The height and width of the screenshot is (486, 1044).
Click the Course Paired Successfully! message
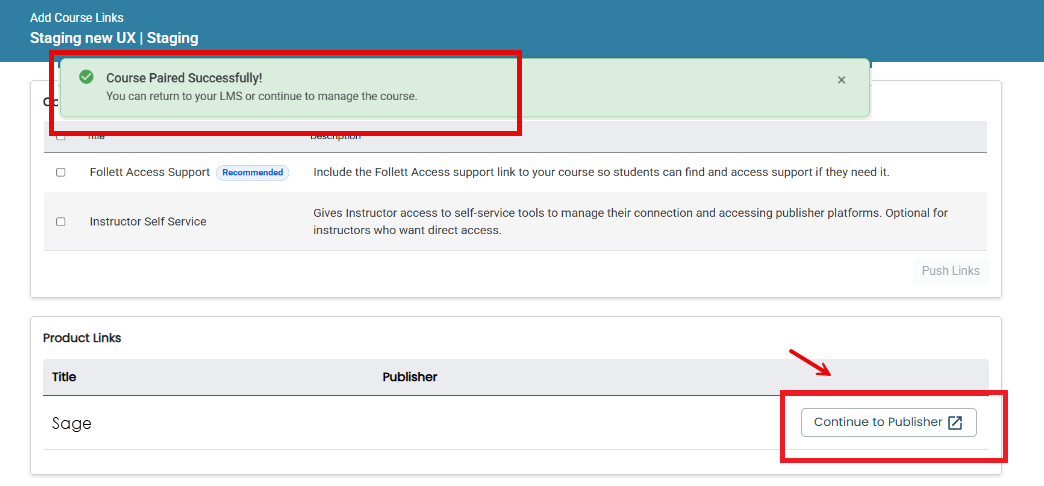(x=184, y=78)
